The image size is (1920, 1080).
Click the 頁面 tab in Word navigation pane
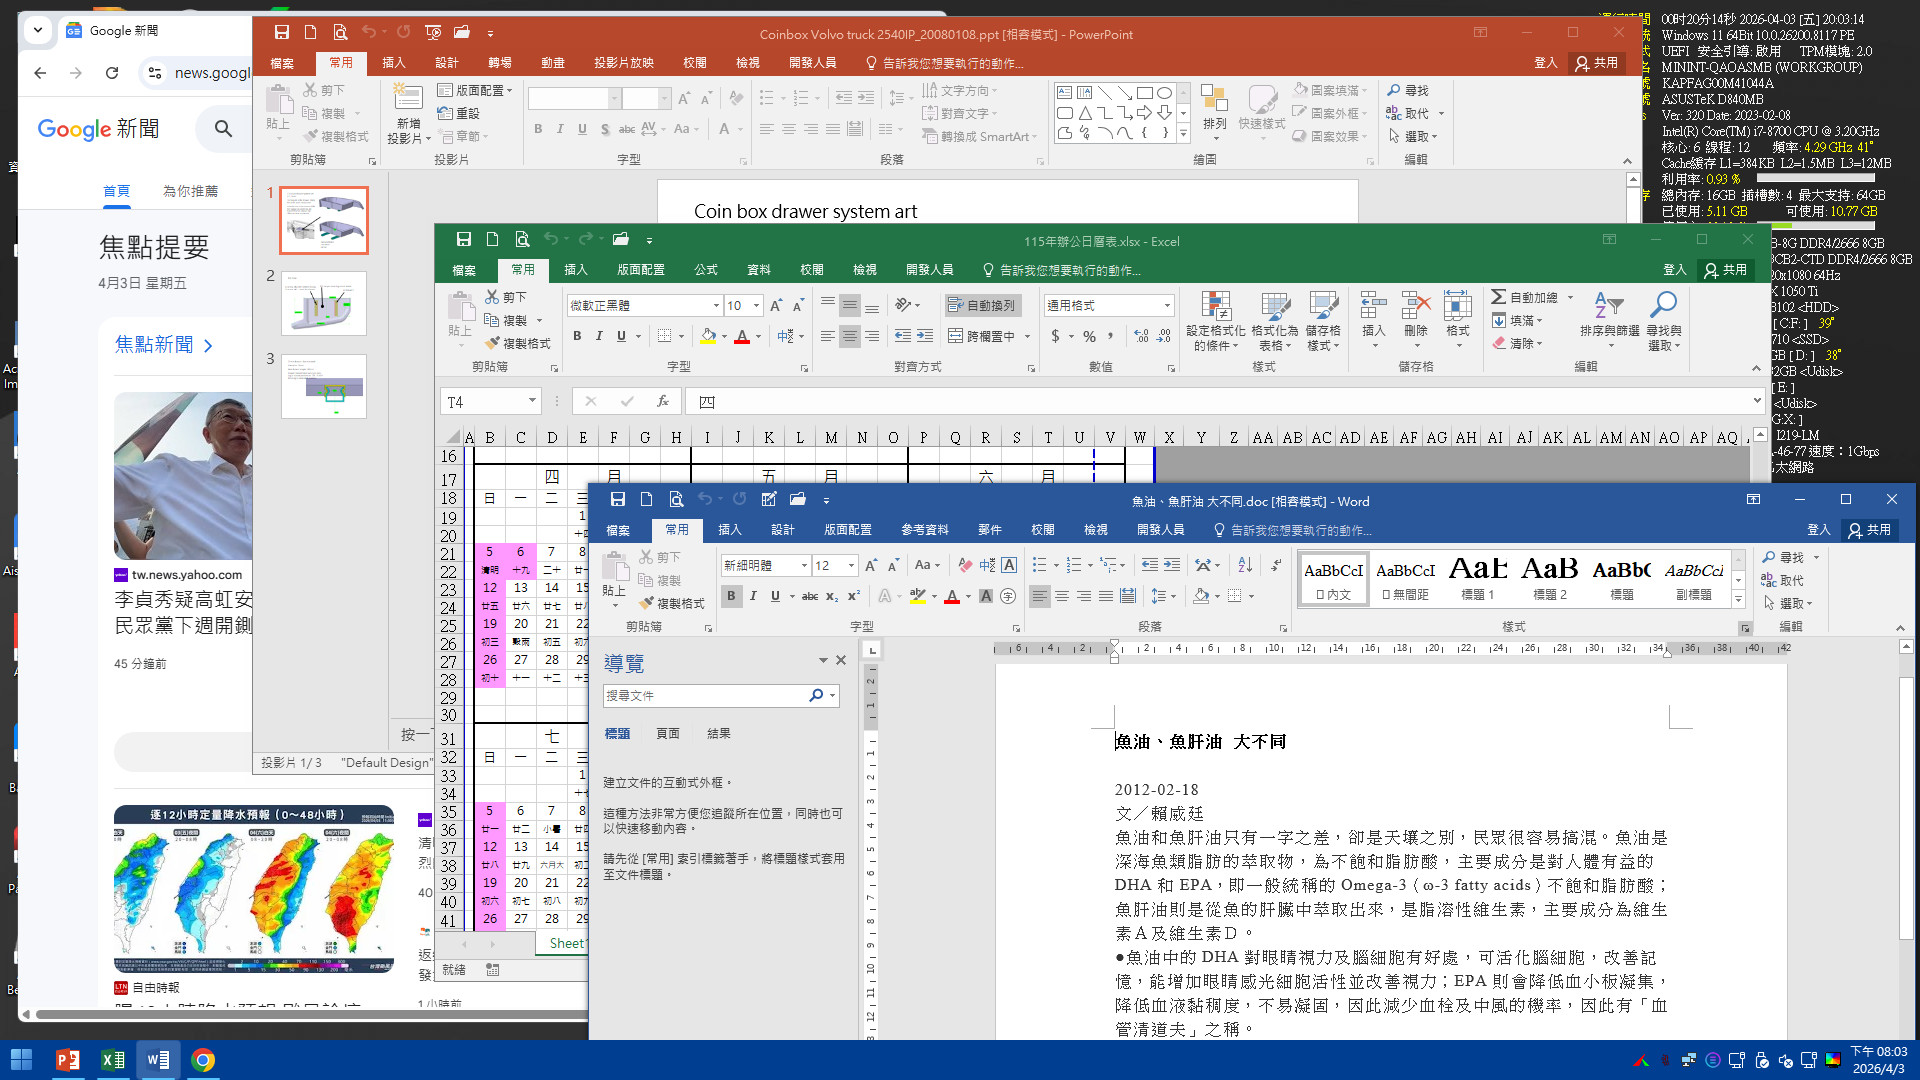tap(667, 734)
